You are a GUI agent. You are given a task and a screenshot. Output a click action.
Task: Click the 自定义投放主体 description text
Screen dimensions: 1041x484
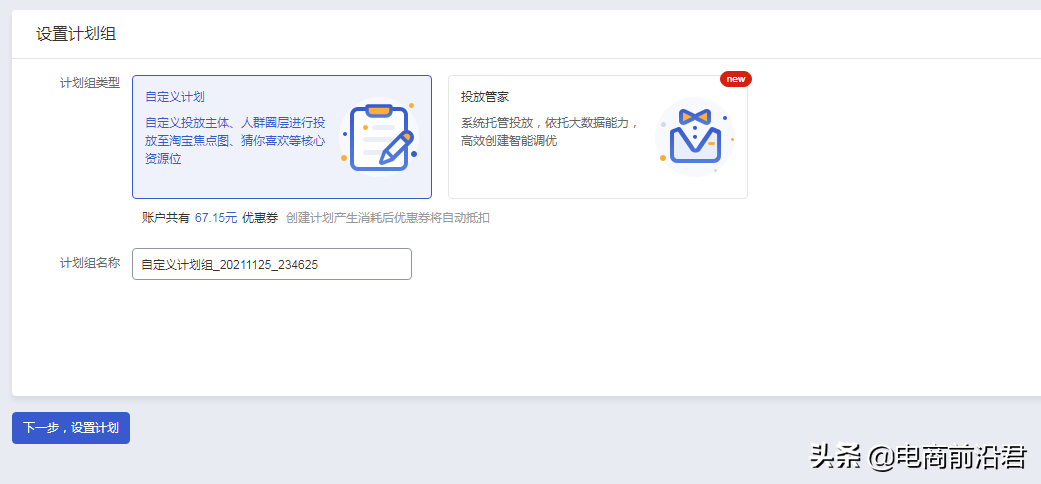(235, 141)
